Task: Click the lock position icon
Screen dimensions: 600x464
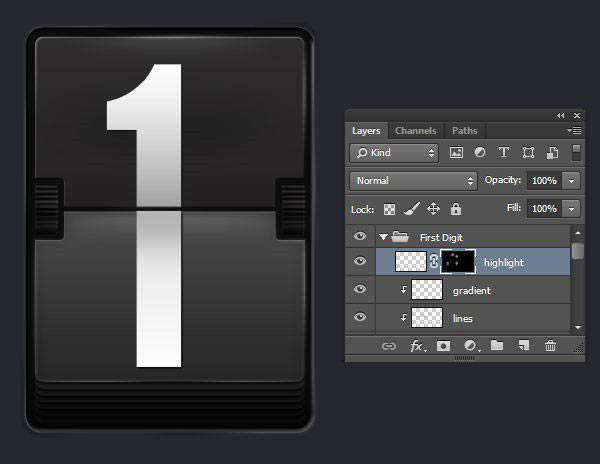Action: 433,209
